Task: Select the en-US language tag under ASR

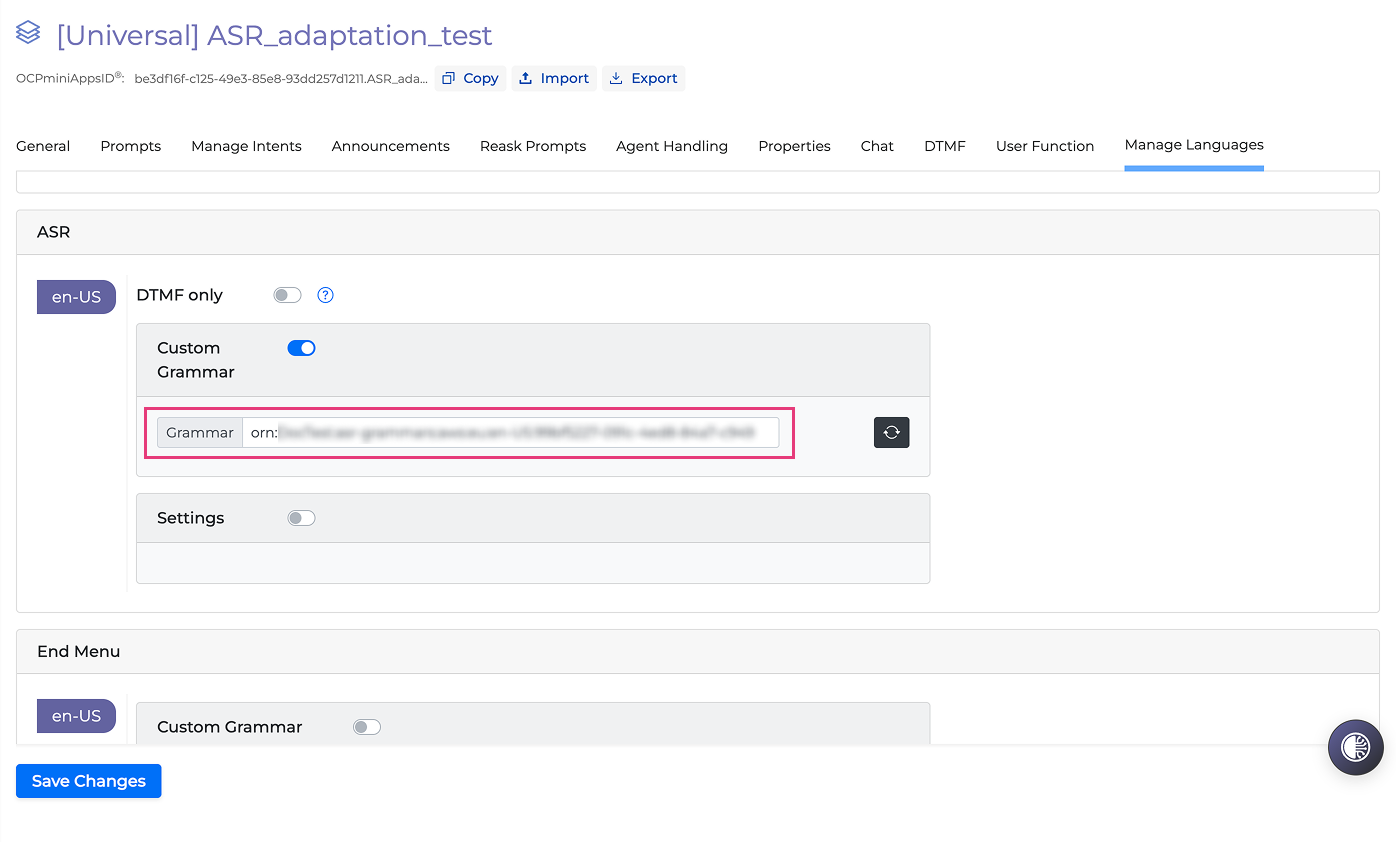Action: click(x=76, y=297)
